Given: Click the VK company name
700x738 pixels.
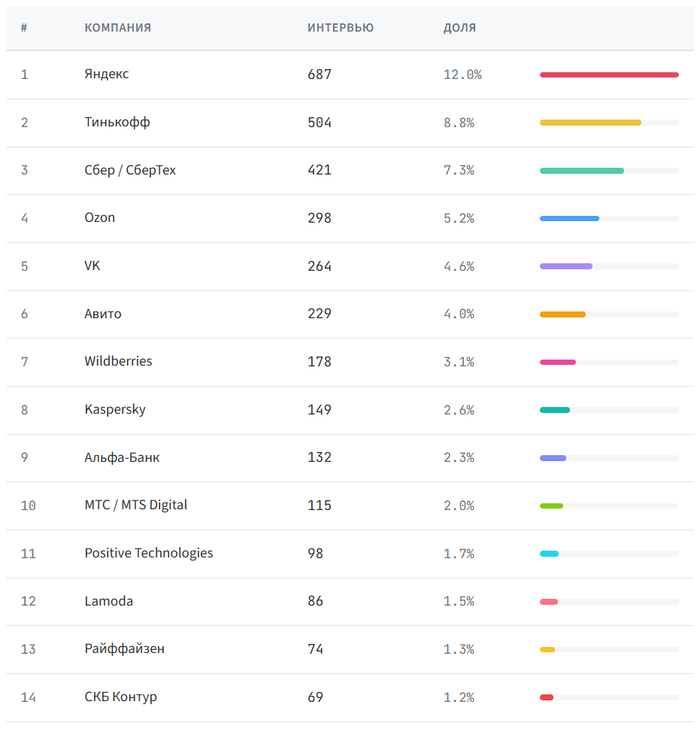Looking at the screenshot, I should [93, 266].
